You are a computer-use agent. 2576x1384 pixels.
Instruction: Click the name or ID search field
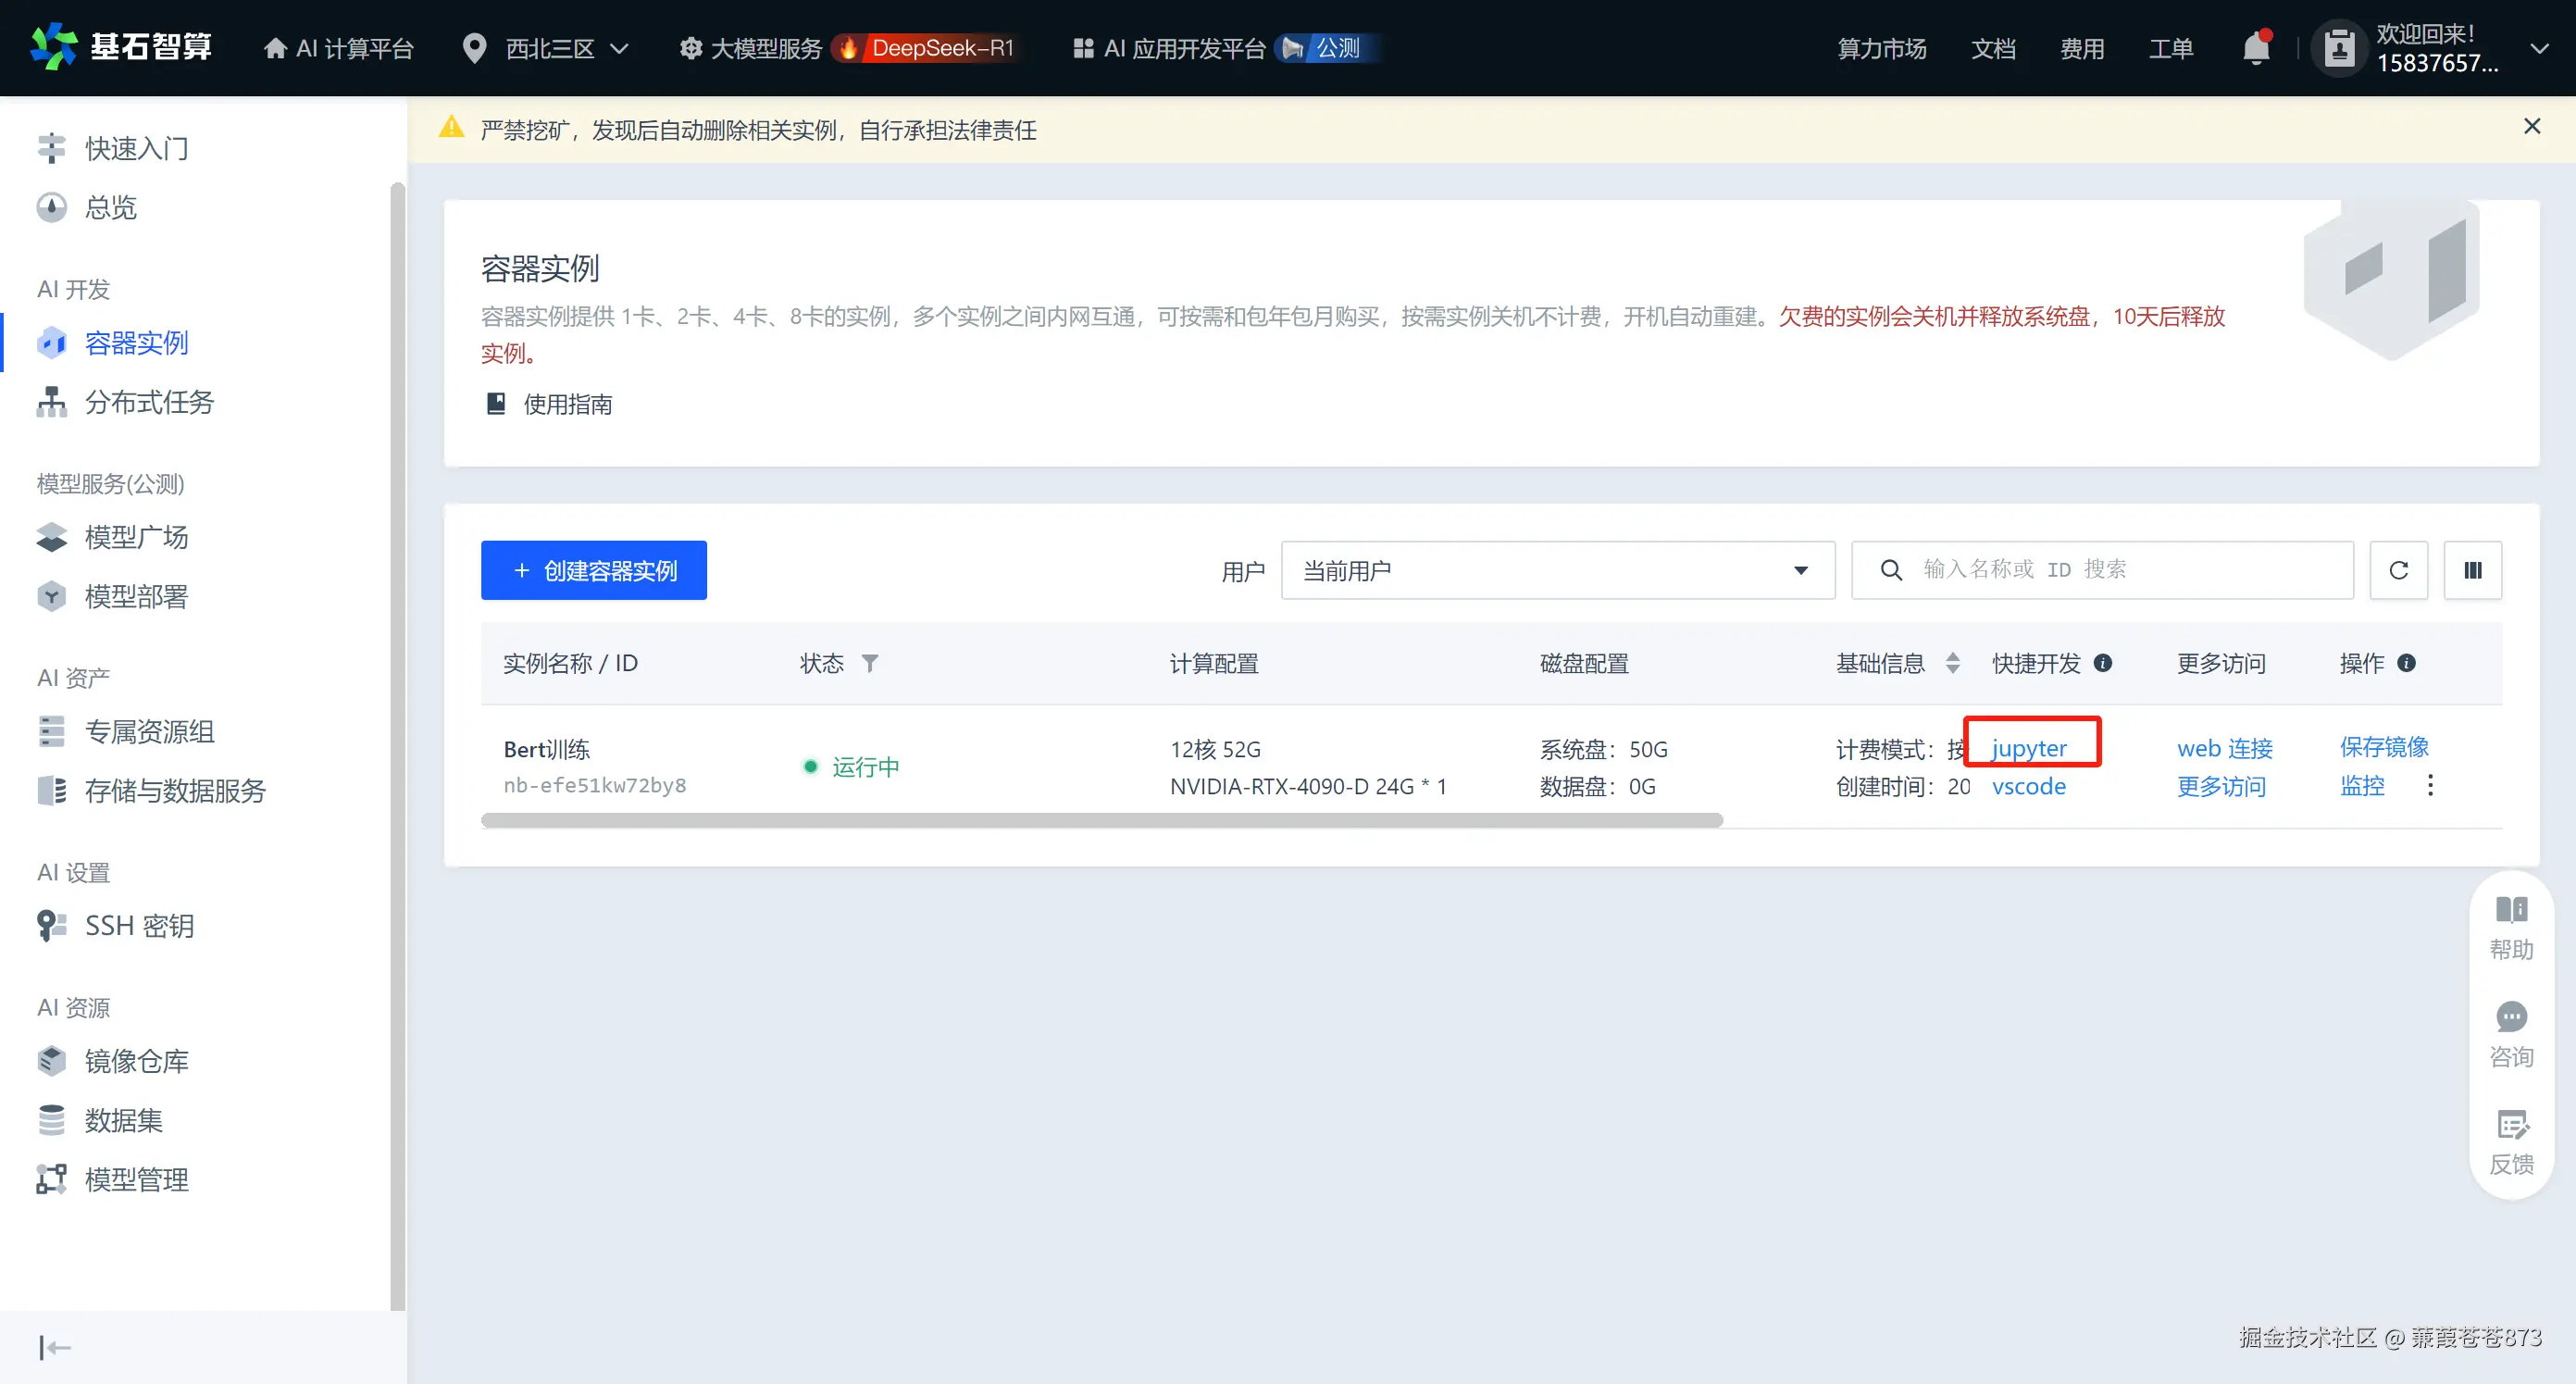[2120, 570]
